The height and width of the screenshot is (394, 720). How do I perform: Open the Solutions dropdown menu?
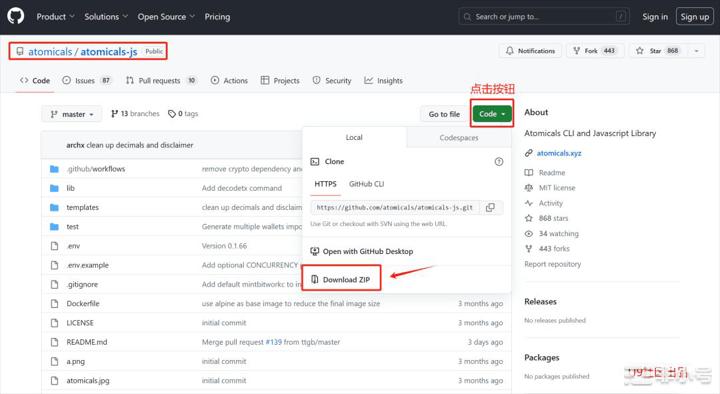pos(106,17)
